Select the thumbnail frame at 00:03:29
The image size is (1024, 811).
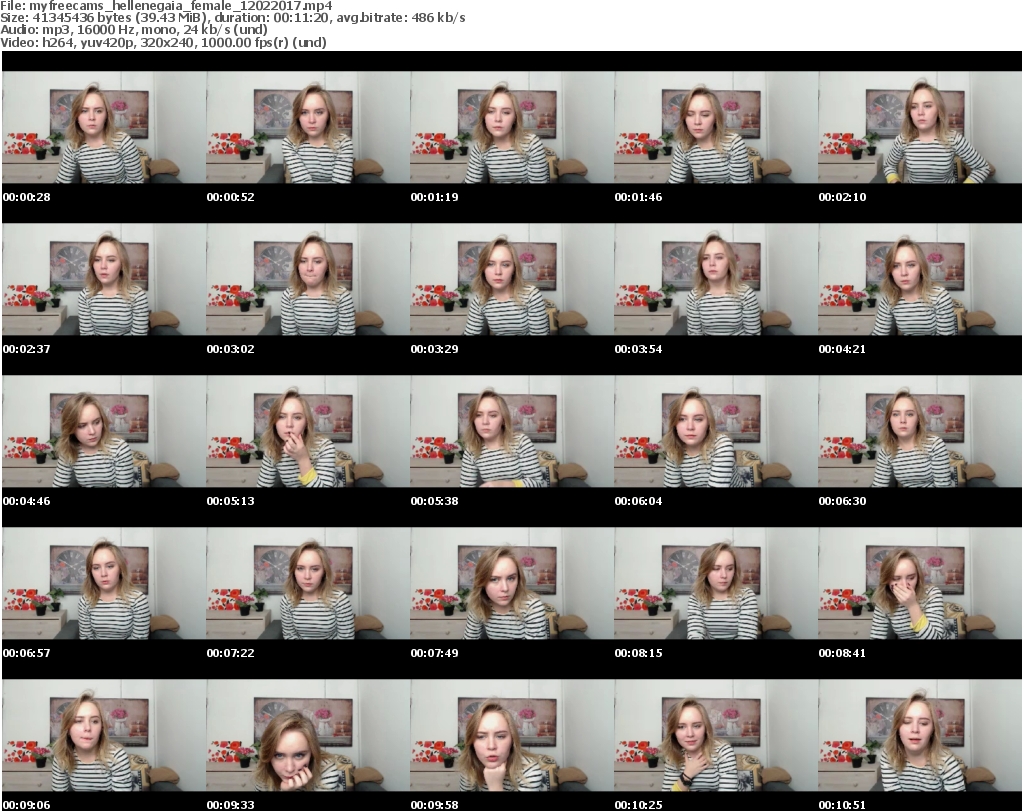click(x=512, y=279)
